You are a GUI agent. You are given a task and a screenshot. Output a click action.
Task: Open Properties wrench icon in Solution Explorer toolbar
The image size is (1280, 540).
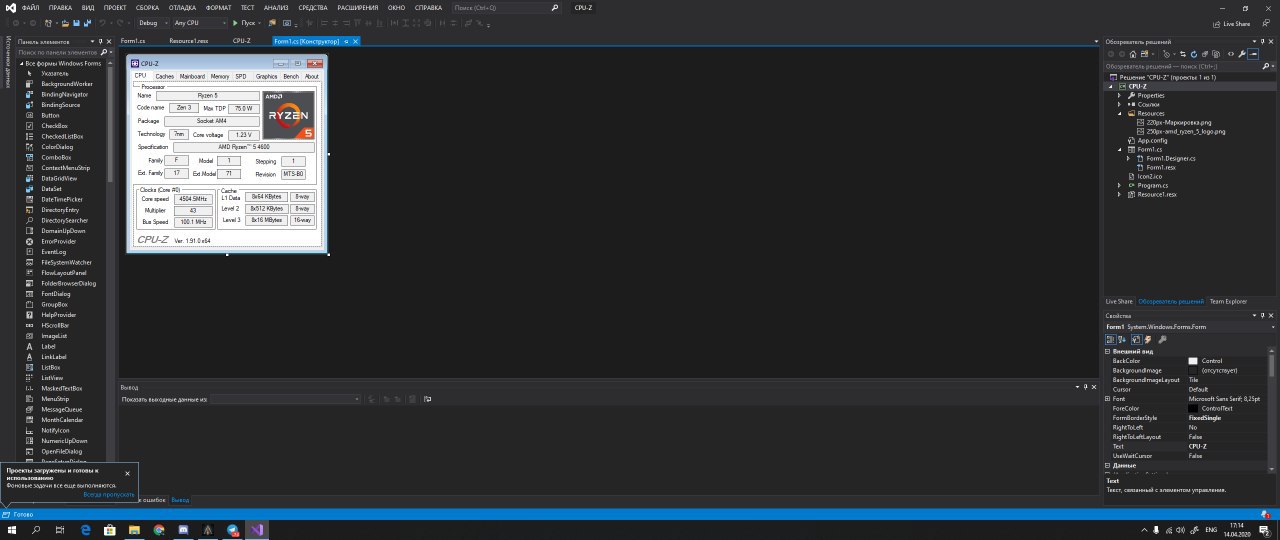1241,54
